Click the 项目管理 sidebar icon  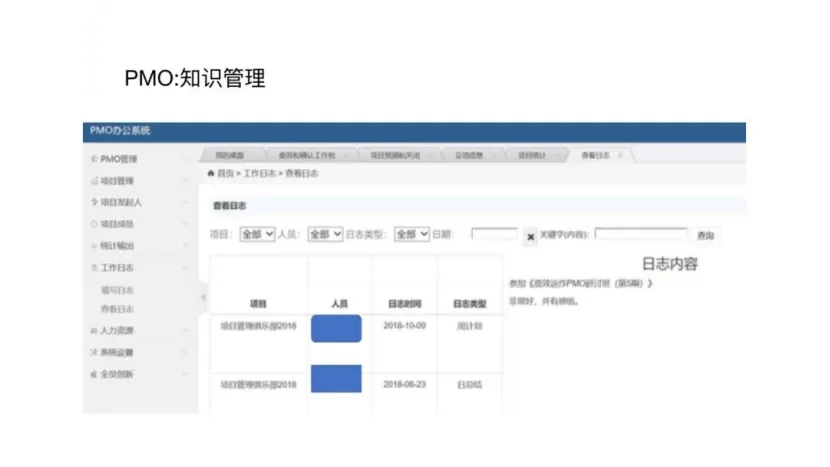94,181
